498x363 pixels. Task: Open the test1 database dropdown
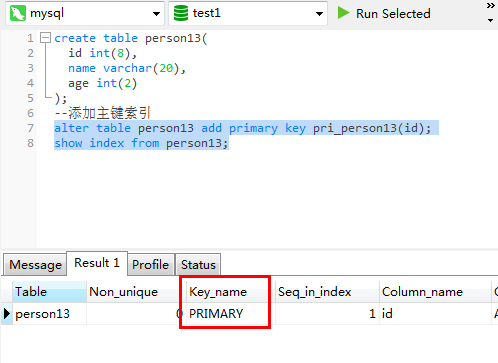click(x=319, y=14)
